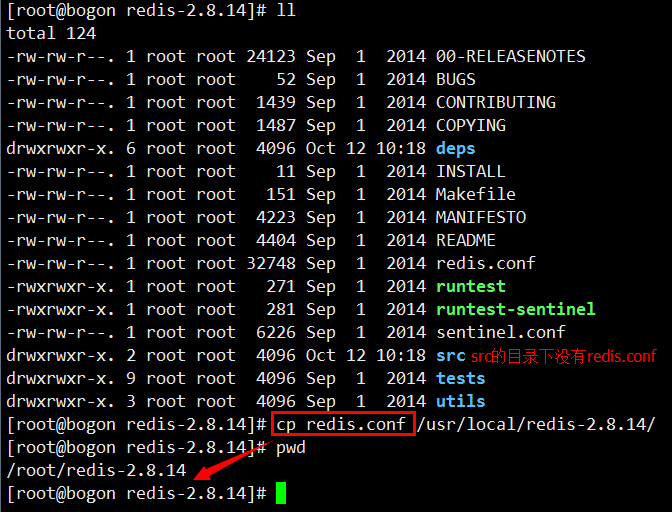Click the blue 'src' directory name
Screen dimensions: 672x512
[x=451, y=355]
